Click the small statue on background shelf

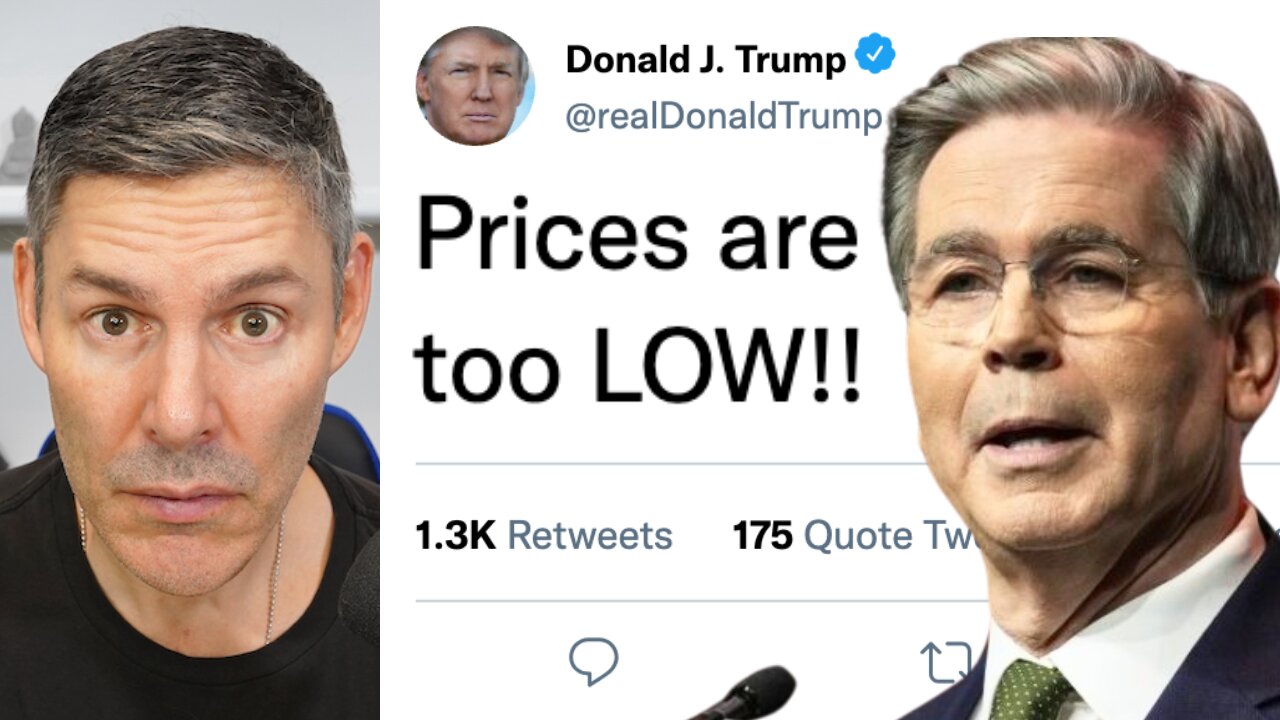(x=17, y=145)
